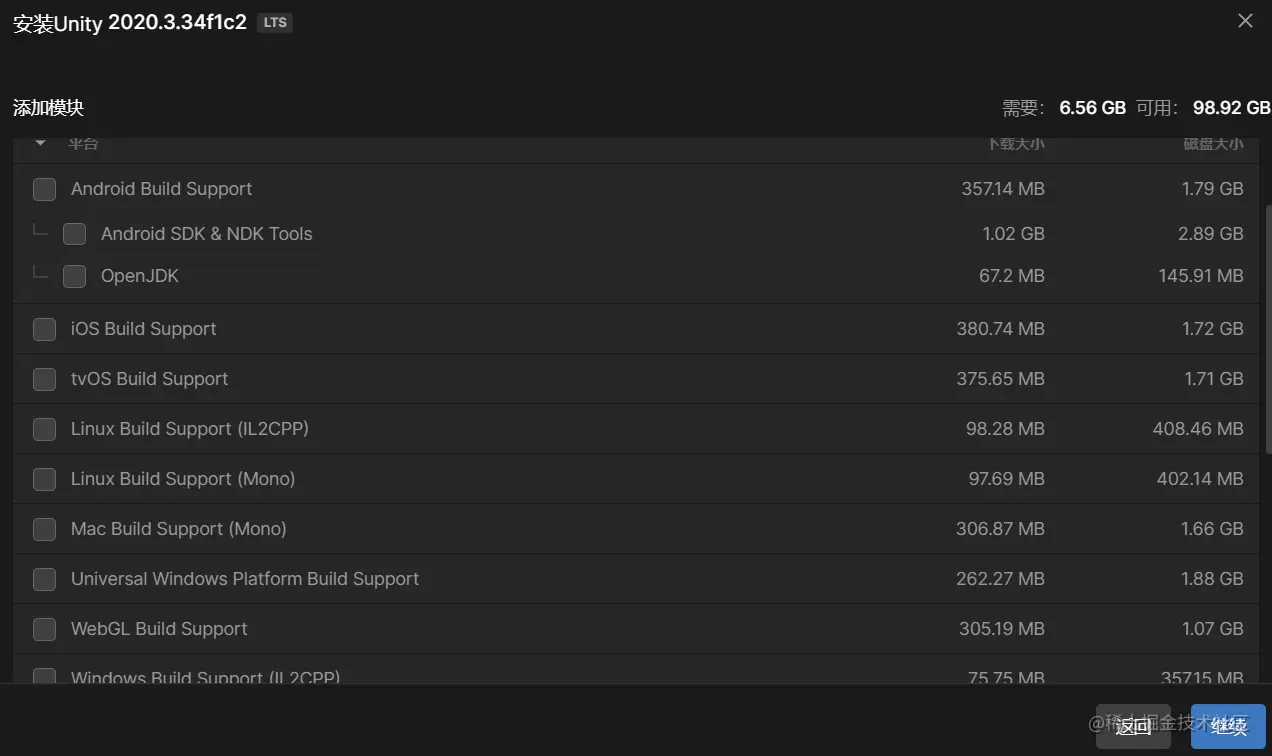Image resolution: width=1272 pixels, height=756 pixels.
Task: Enable the Android Build Support checkbox
Action: tap(44, 189)
